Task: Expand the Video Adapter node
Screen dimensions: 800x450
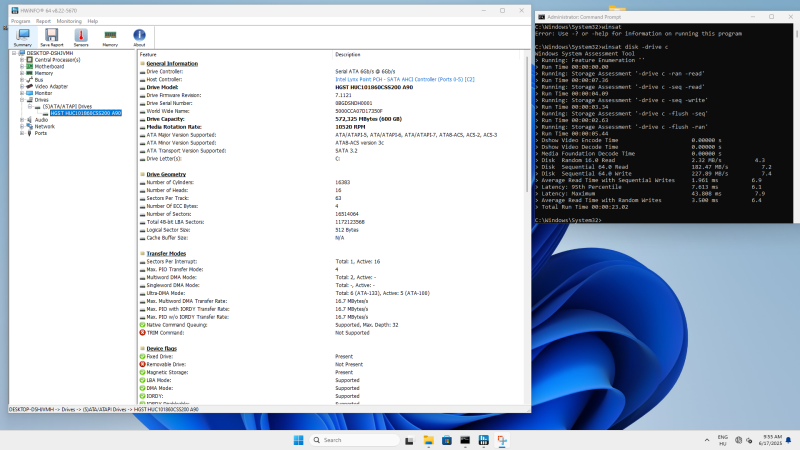Action: 22,86
